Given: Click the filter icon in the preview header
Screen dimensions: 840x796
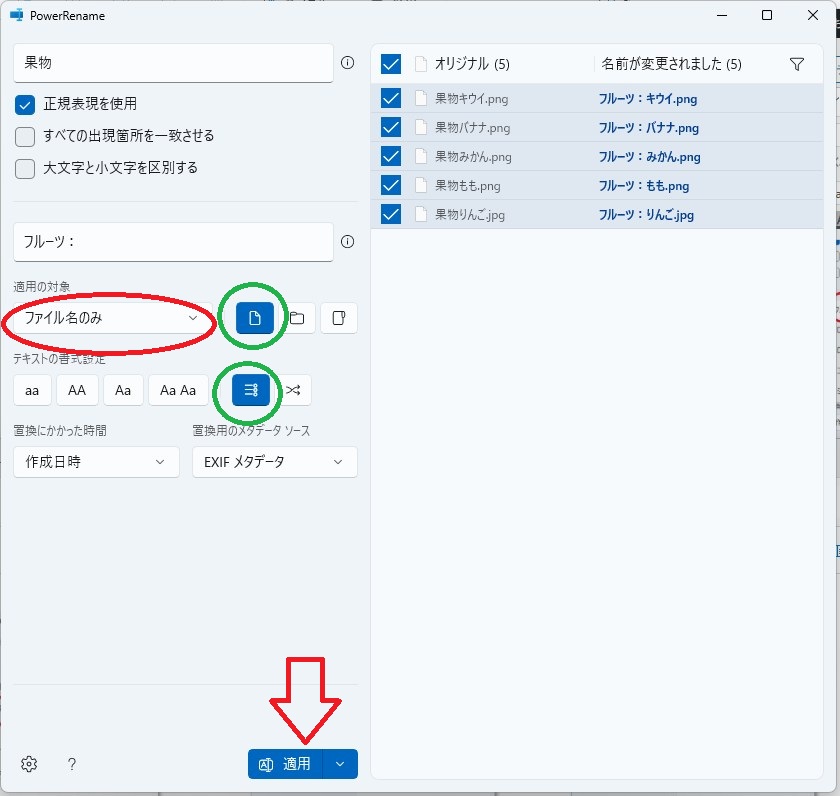Looking at the screenshot, I should click(x=796, y=64).
